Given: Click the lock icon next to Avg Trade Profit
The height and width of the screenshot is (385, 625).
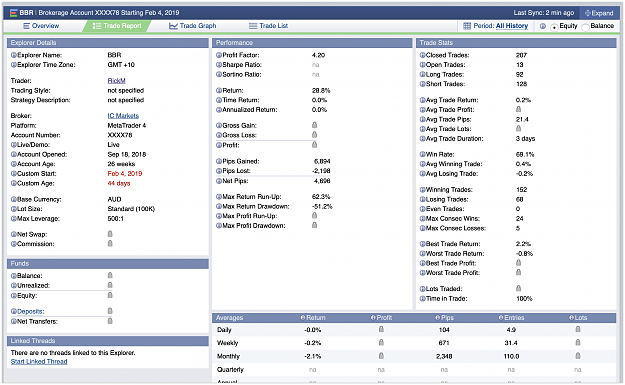Looking at the screenshot, I should [519, 109].
